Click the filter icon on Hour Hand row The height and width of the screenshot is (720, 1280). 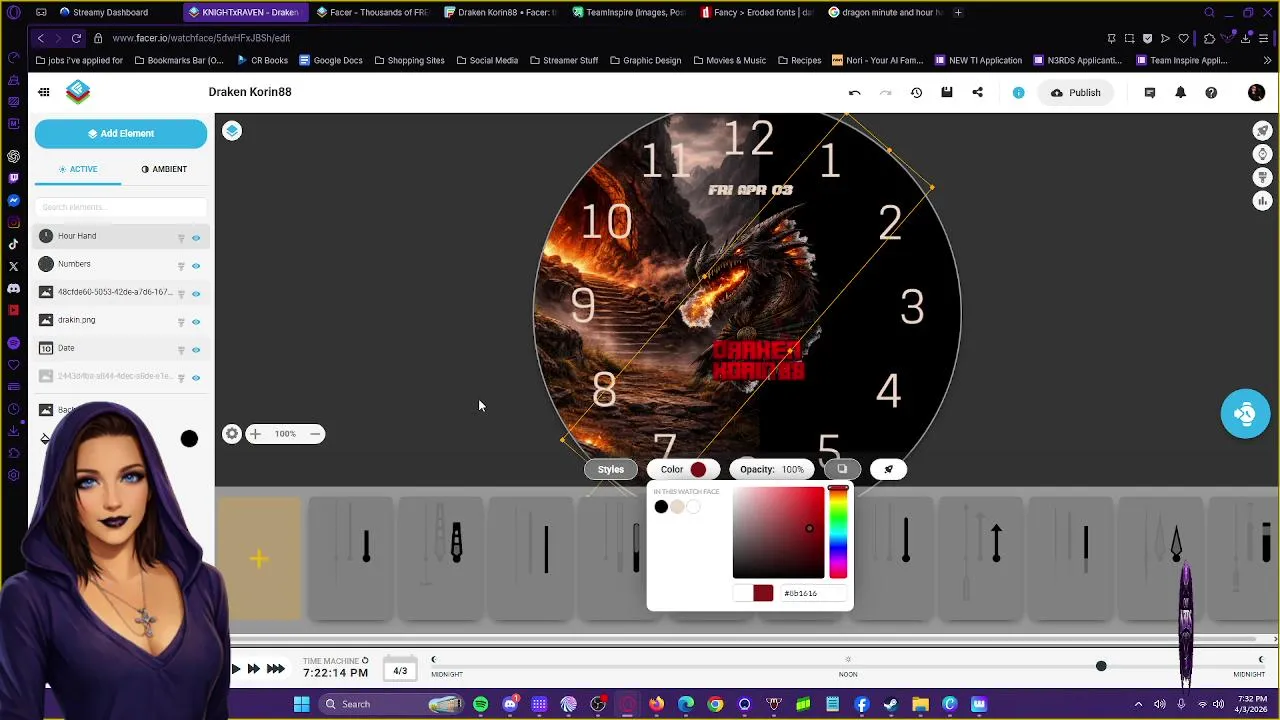[x=181, y=238]
